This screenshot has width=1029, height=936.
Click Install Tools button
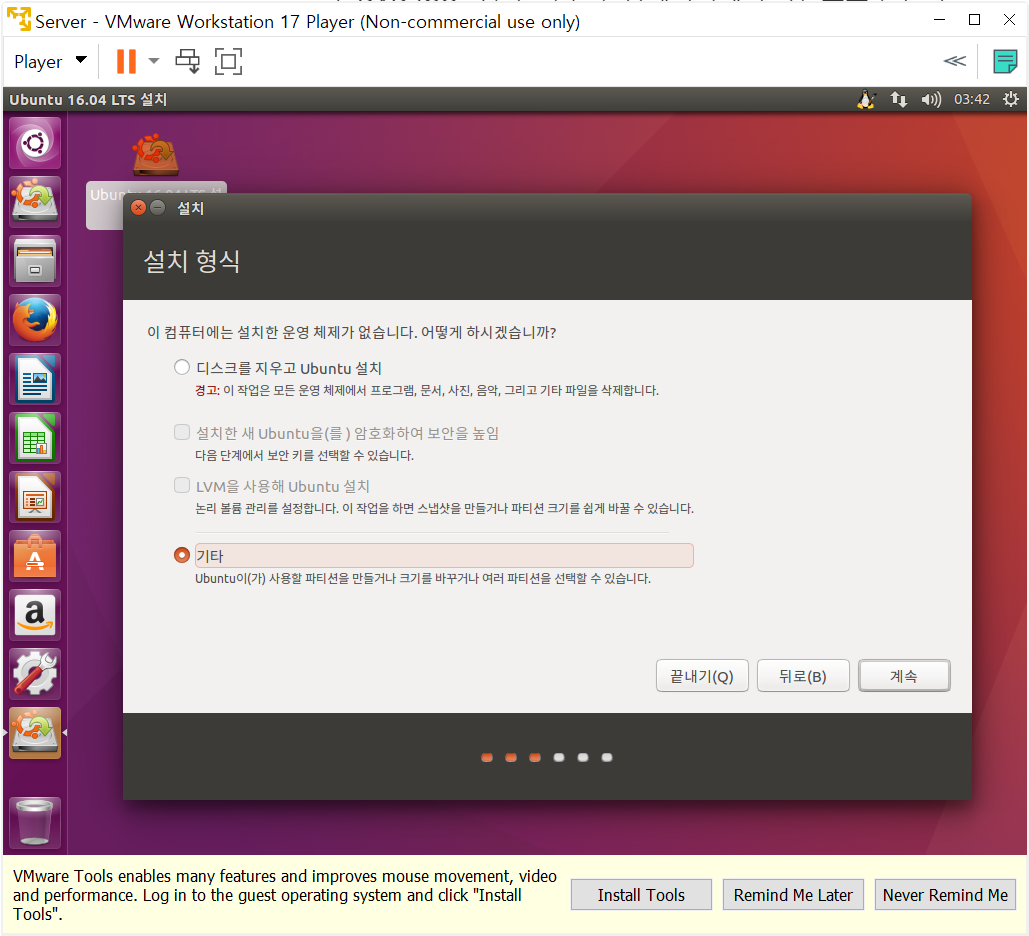tap(640, 895)
